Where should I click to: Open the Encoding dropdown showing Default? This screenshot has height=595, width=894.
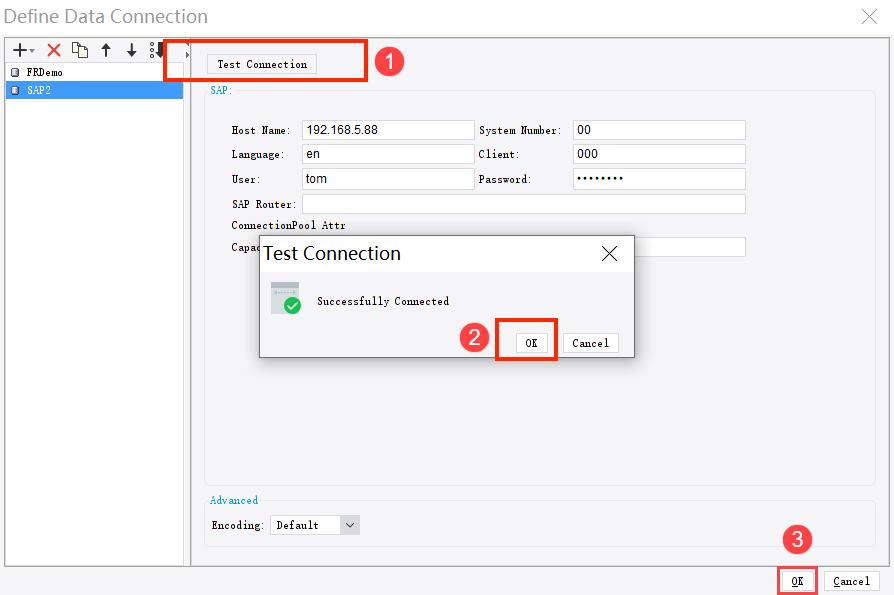pyautogui.click(x=348, y=524)
